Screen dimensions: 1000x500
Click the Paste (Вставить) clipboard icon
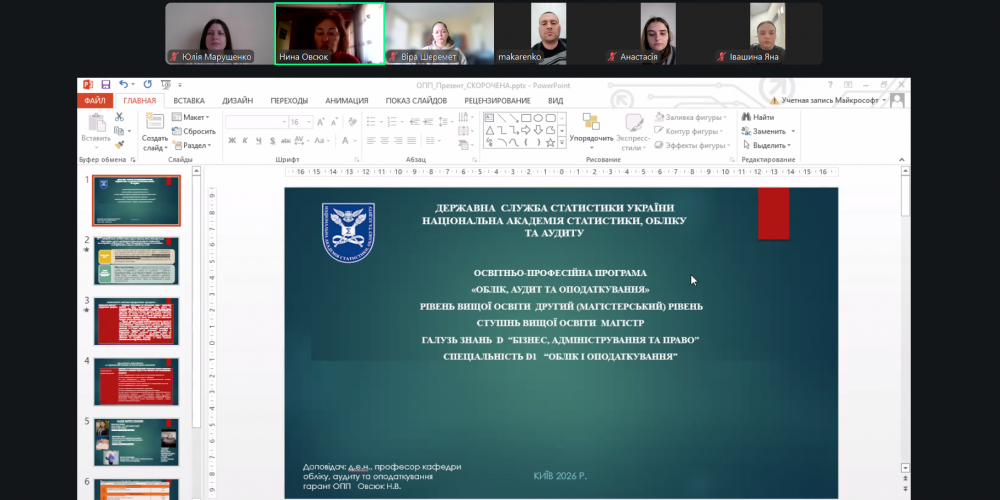pos(96,122)
